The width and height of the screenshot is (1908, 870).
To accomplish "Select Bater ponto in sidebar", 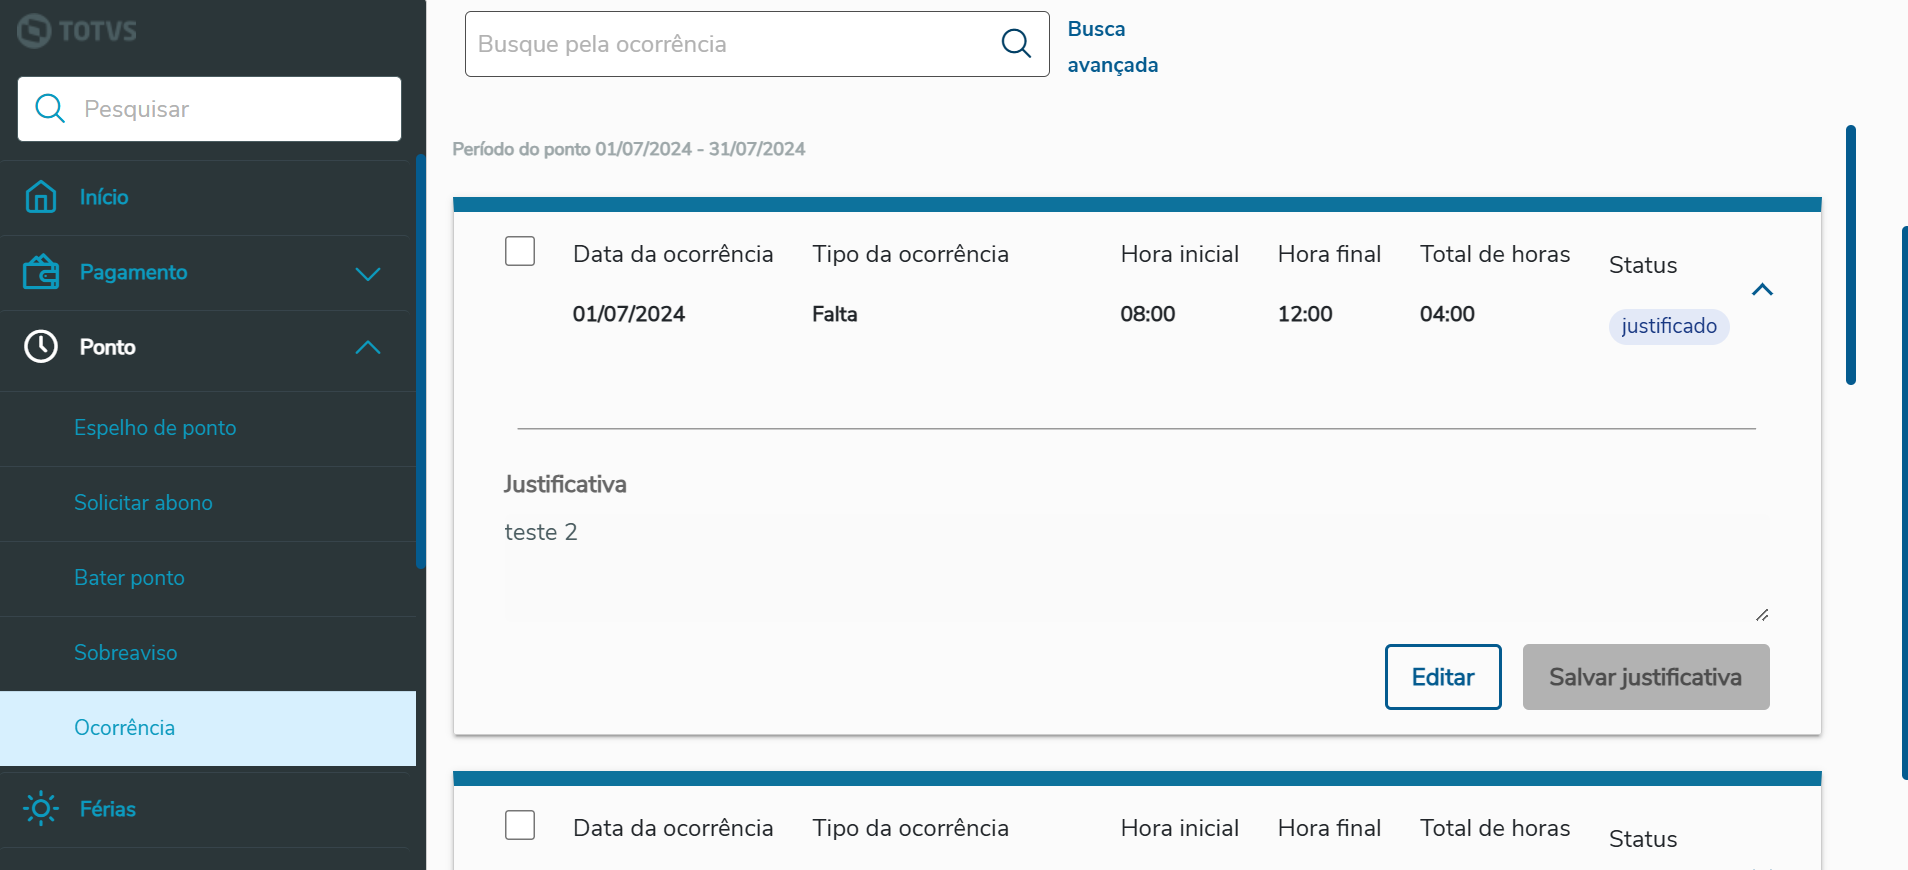I will [129, 578].
